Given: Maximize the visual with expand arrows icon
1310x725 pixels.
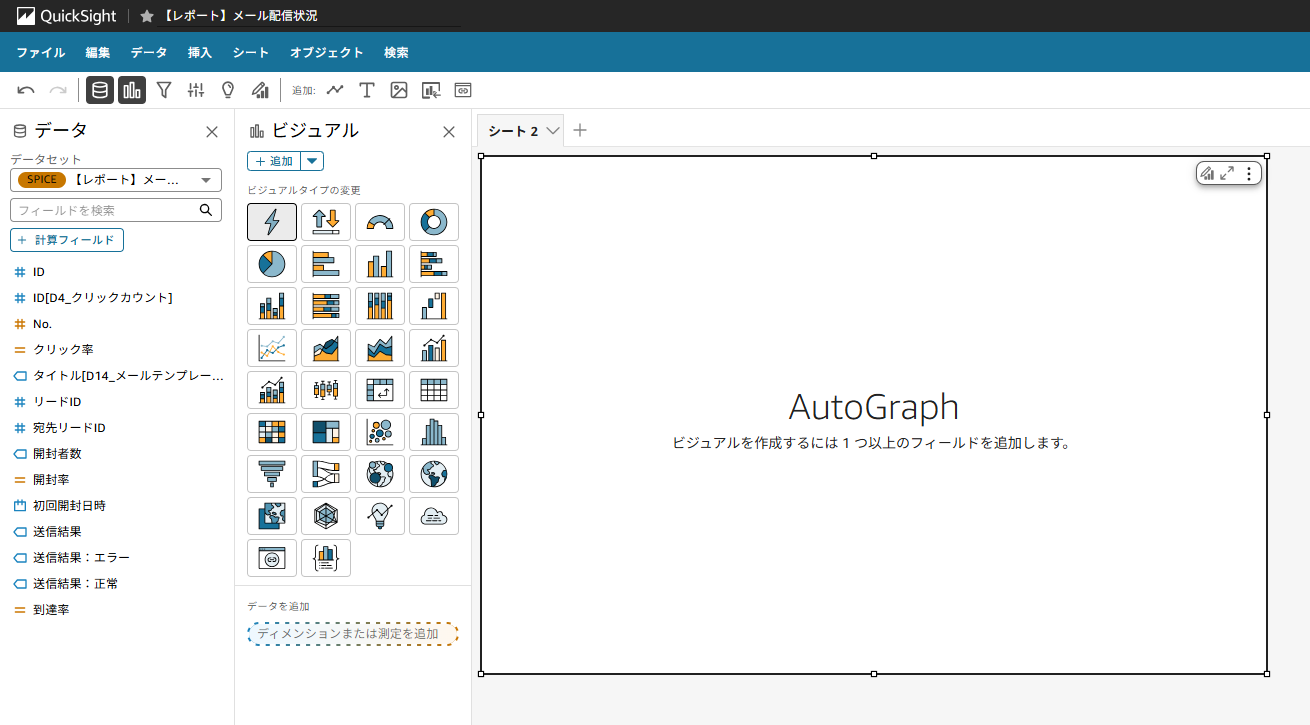Looking at the screenshot, I should (1227, 174).
